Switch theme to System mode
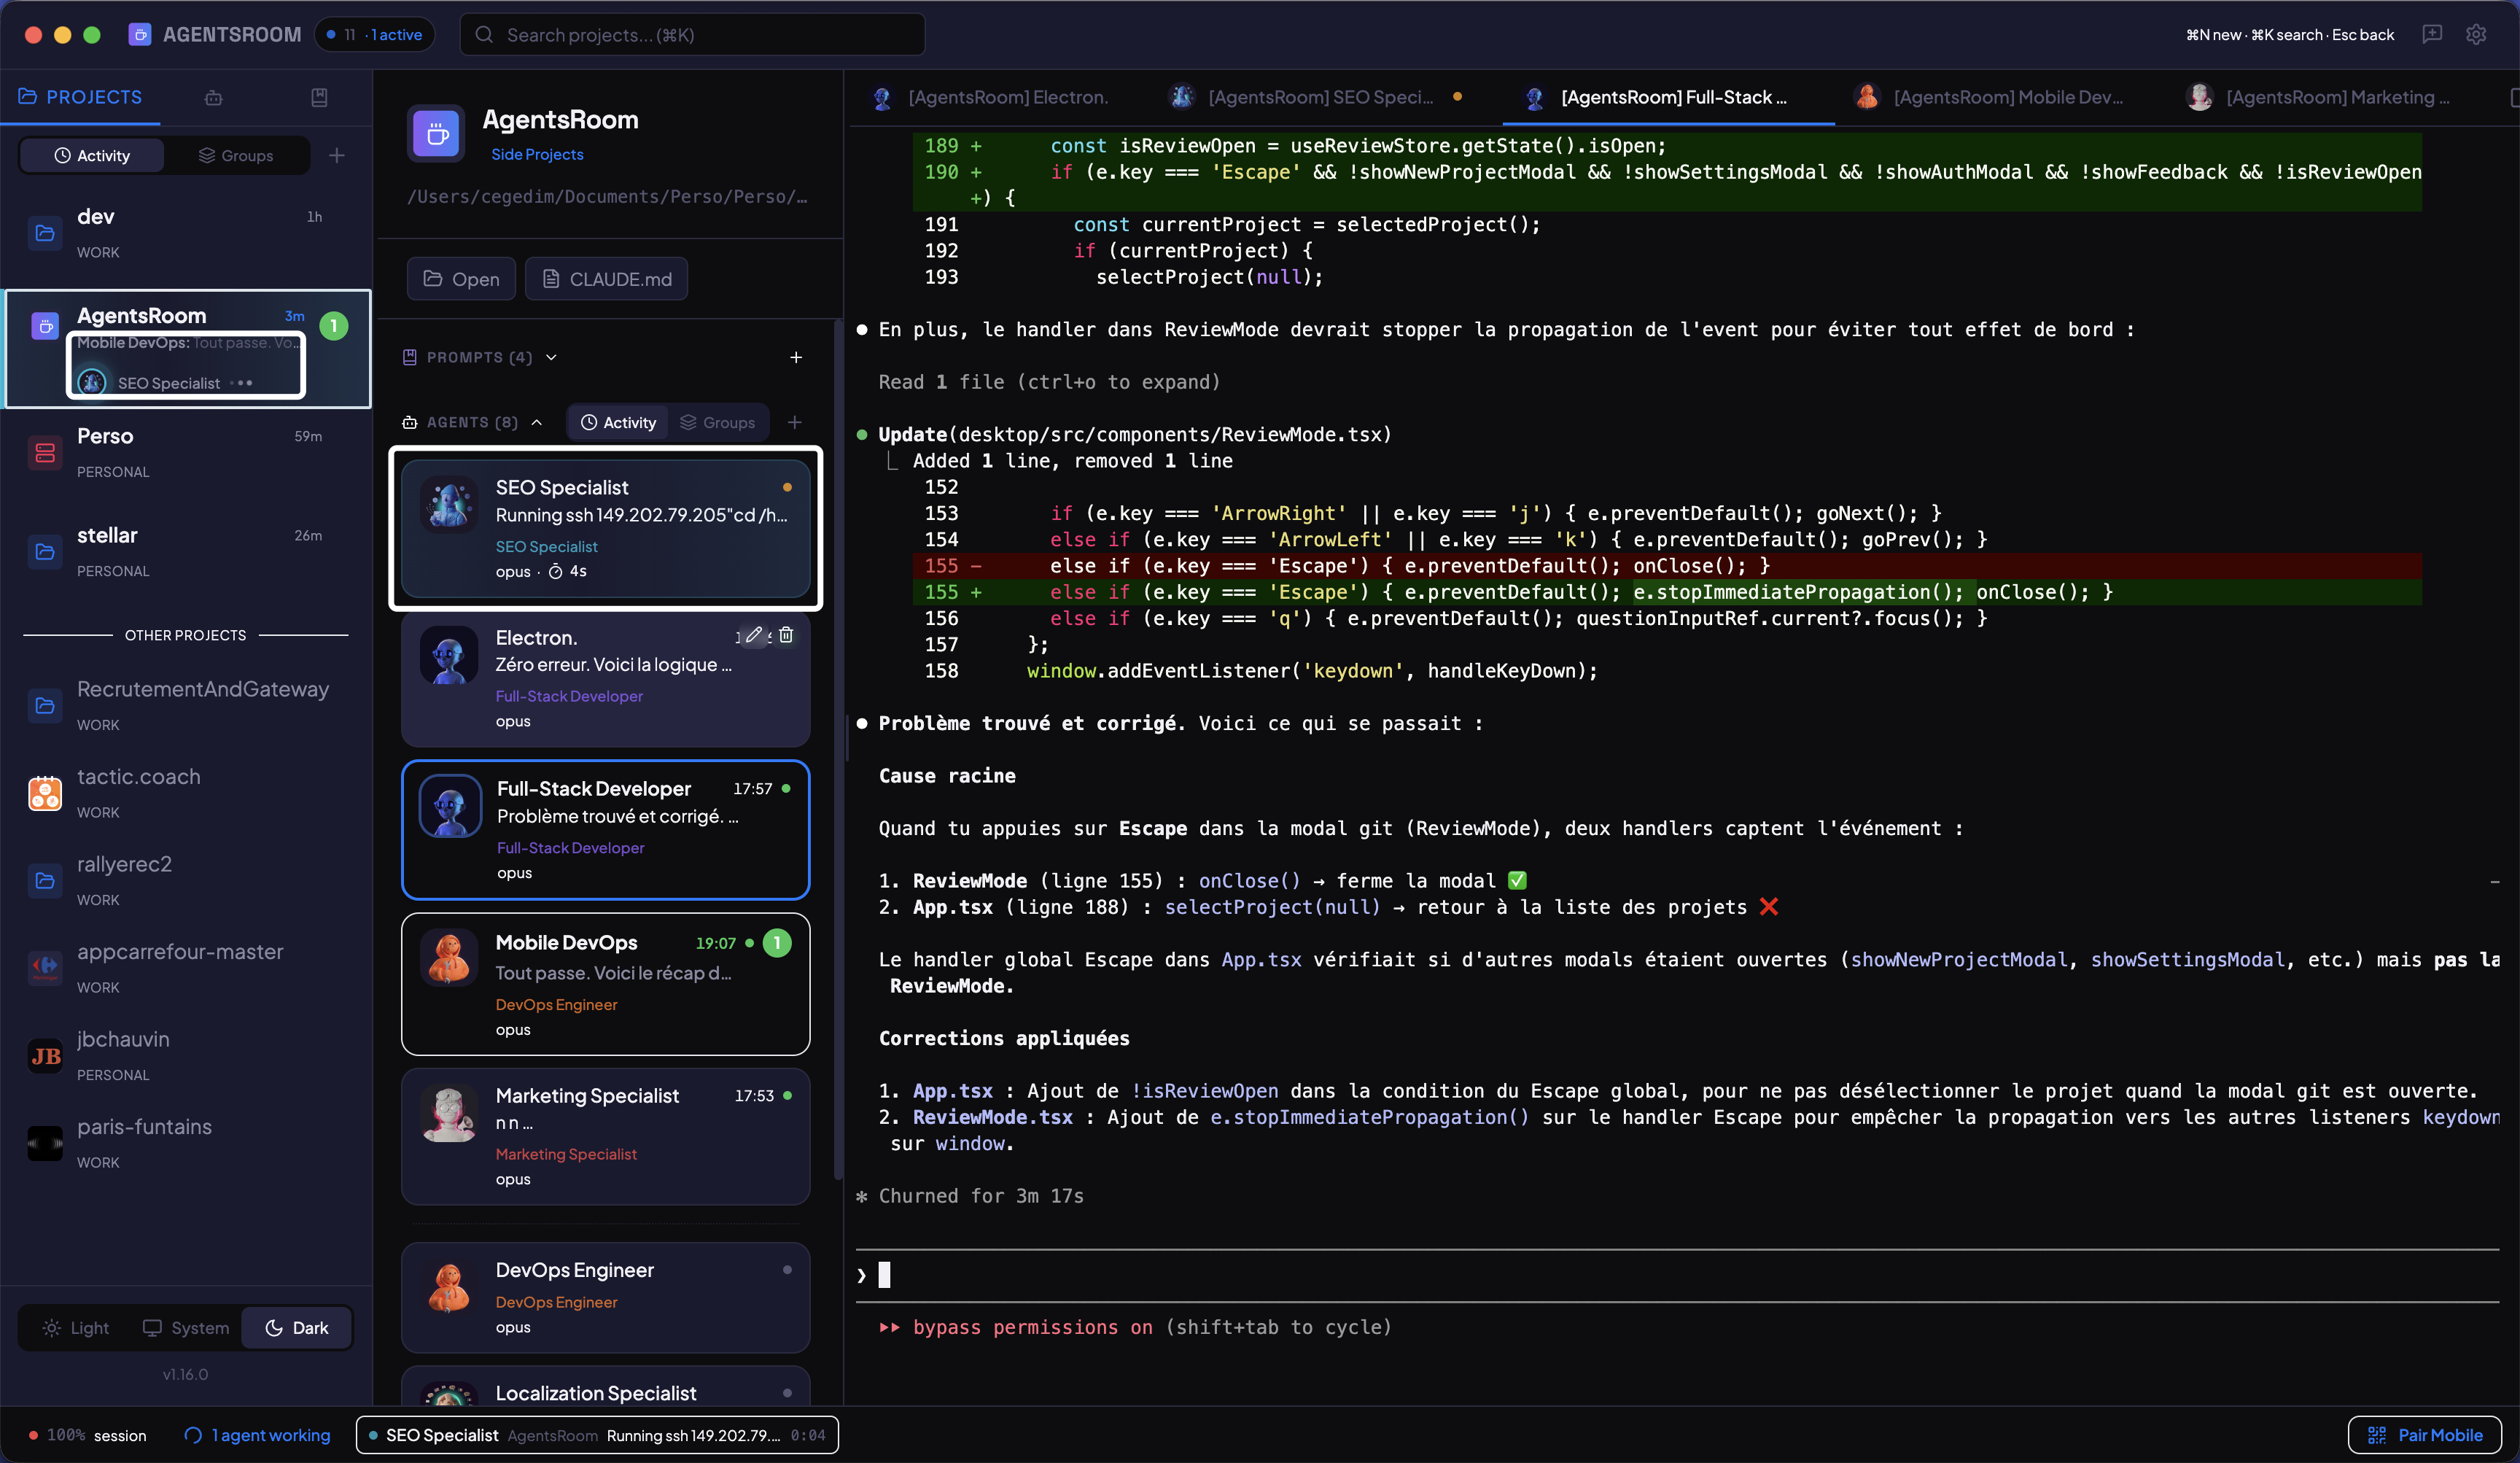This screenshot has width=2520, height=1463. pos(184,1328)
